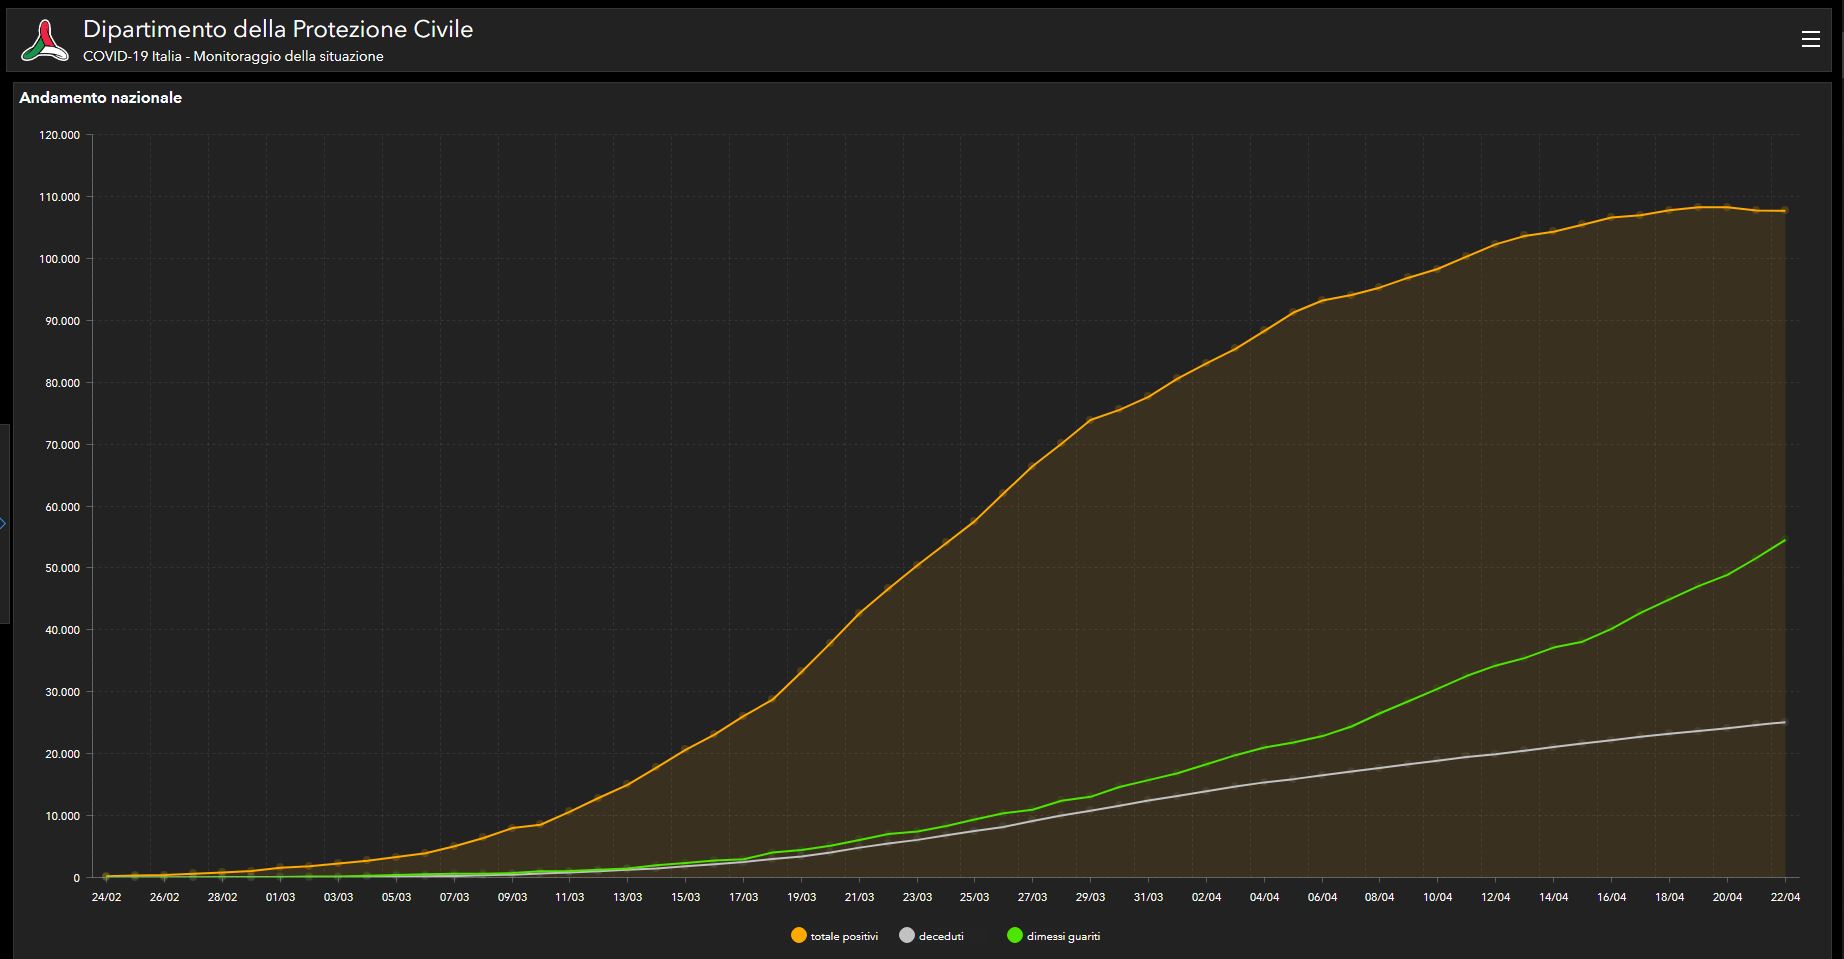The height and width of the screenshot is (959, 1844).
Task: Click the 60.000 y-axis label
Action: click(x=63, y=507)
